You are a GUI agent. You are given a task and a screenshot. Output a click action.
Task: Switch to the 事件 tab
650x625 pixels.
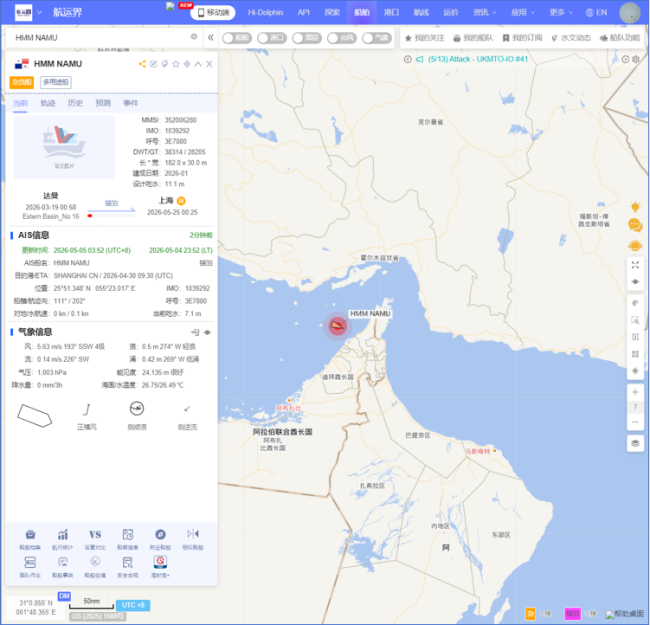click(130, 103)
